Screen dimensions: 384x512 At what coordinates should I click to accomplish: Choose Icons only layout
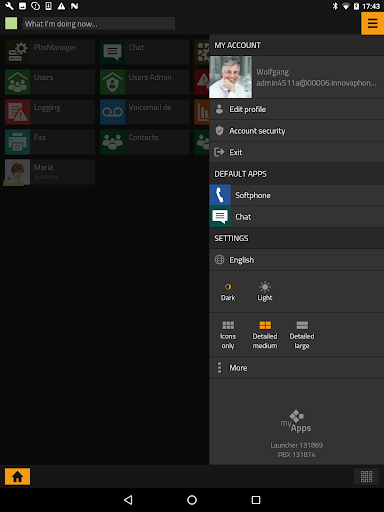point(228,335)
